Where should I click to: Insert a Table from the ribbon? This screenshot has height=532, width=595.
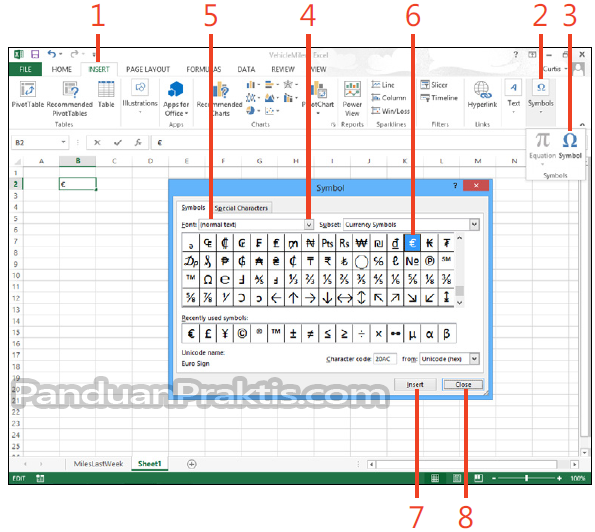tap(106, 94)
